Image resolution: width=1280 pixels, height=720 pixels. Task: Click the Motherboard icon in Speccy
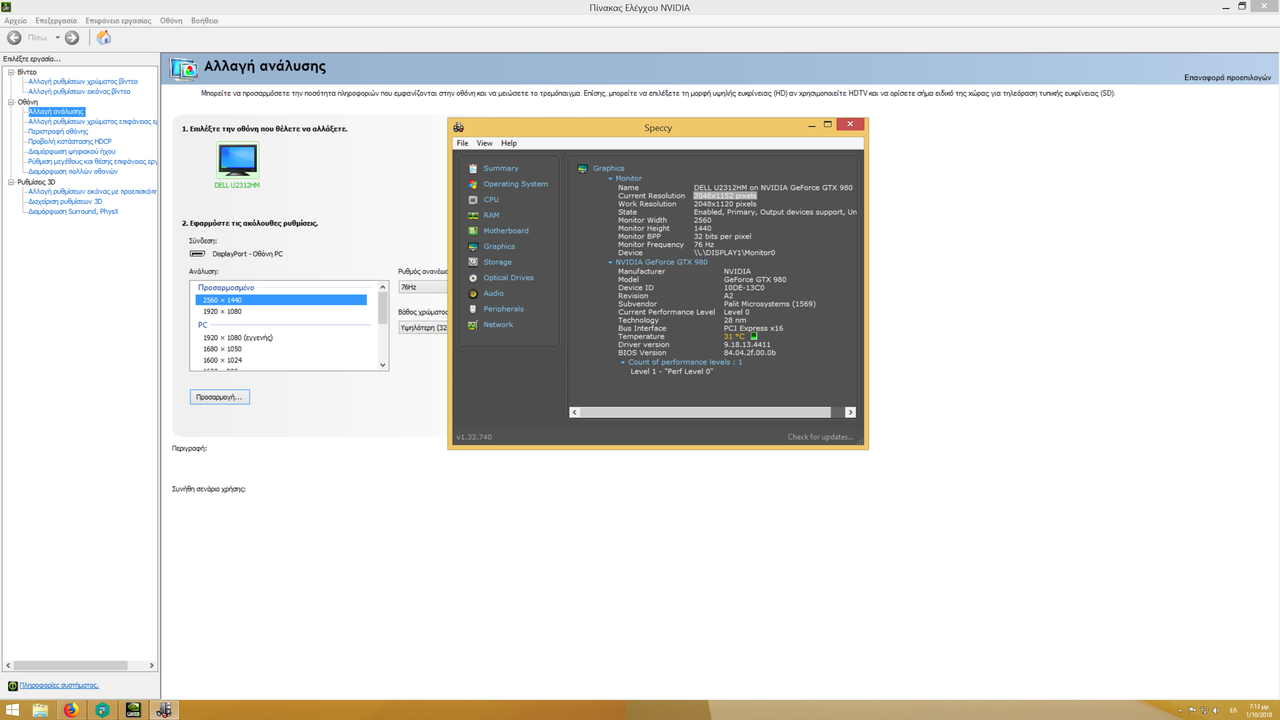[x=472, y=231]
